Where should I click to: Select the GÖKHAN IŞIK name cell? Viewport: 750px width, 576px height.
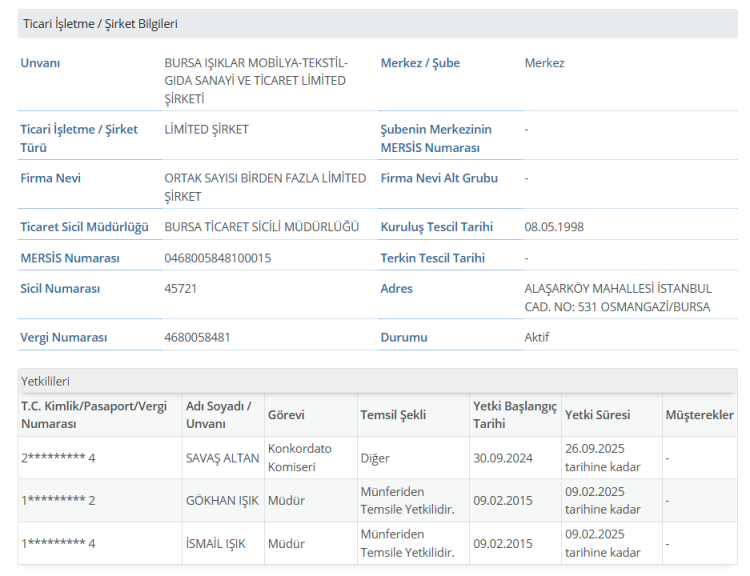[222, 500]
